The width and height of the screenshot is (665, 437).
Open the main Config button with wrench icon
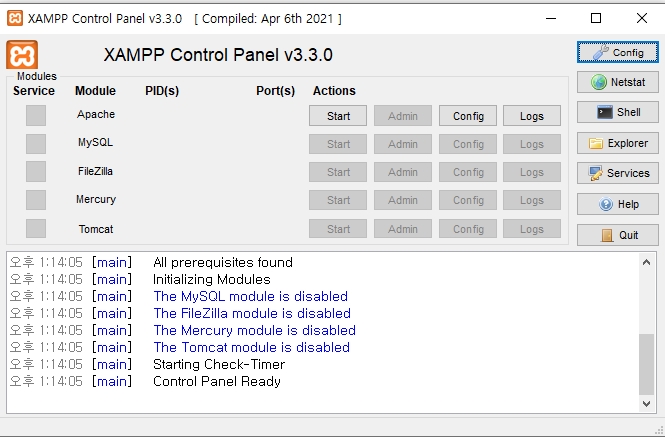point(618,52)
